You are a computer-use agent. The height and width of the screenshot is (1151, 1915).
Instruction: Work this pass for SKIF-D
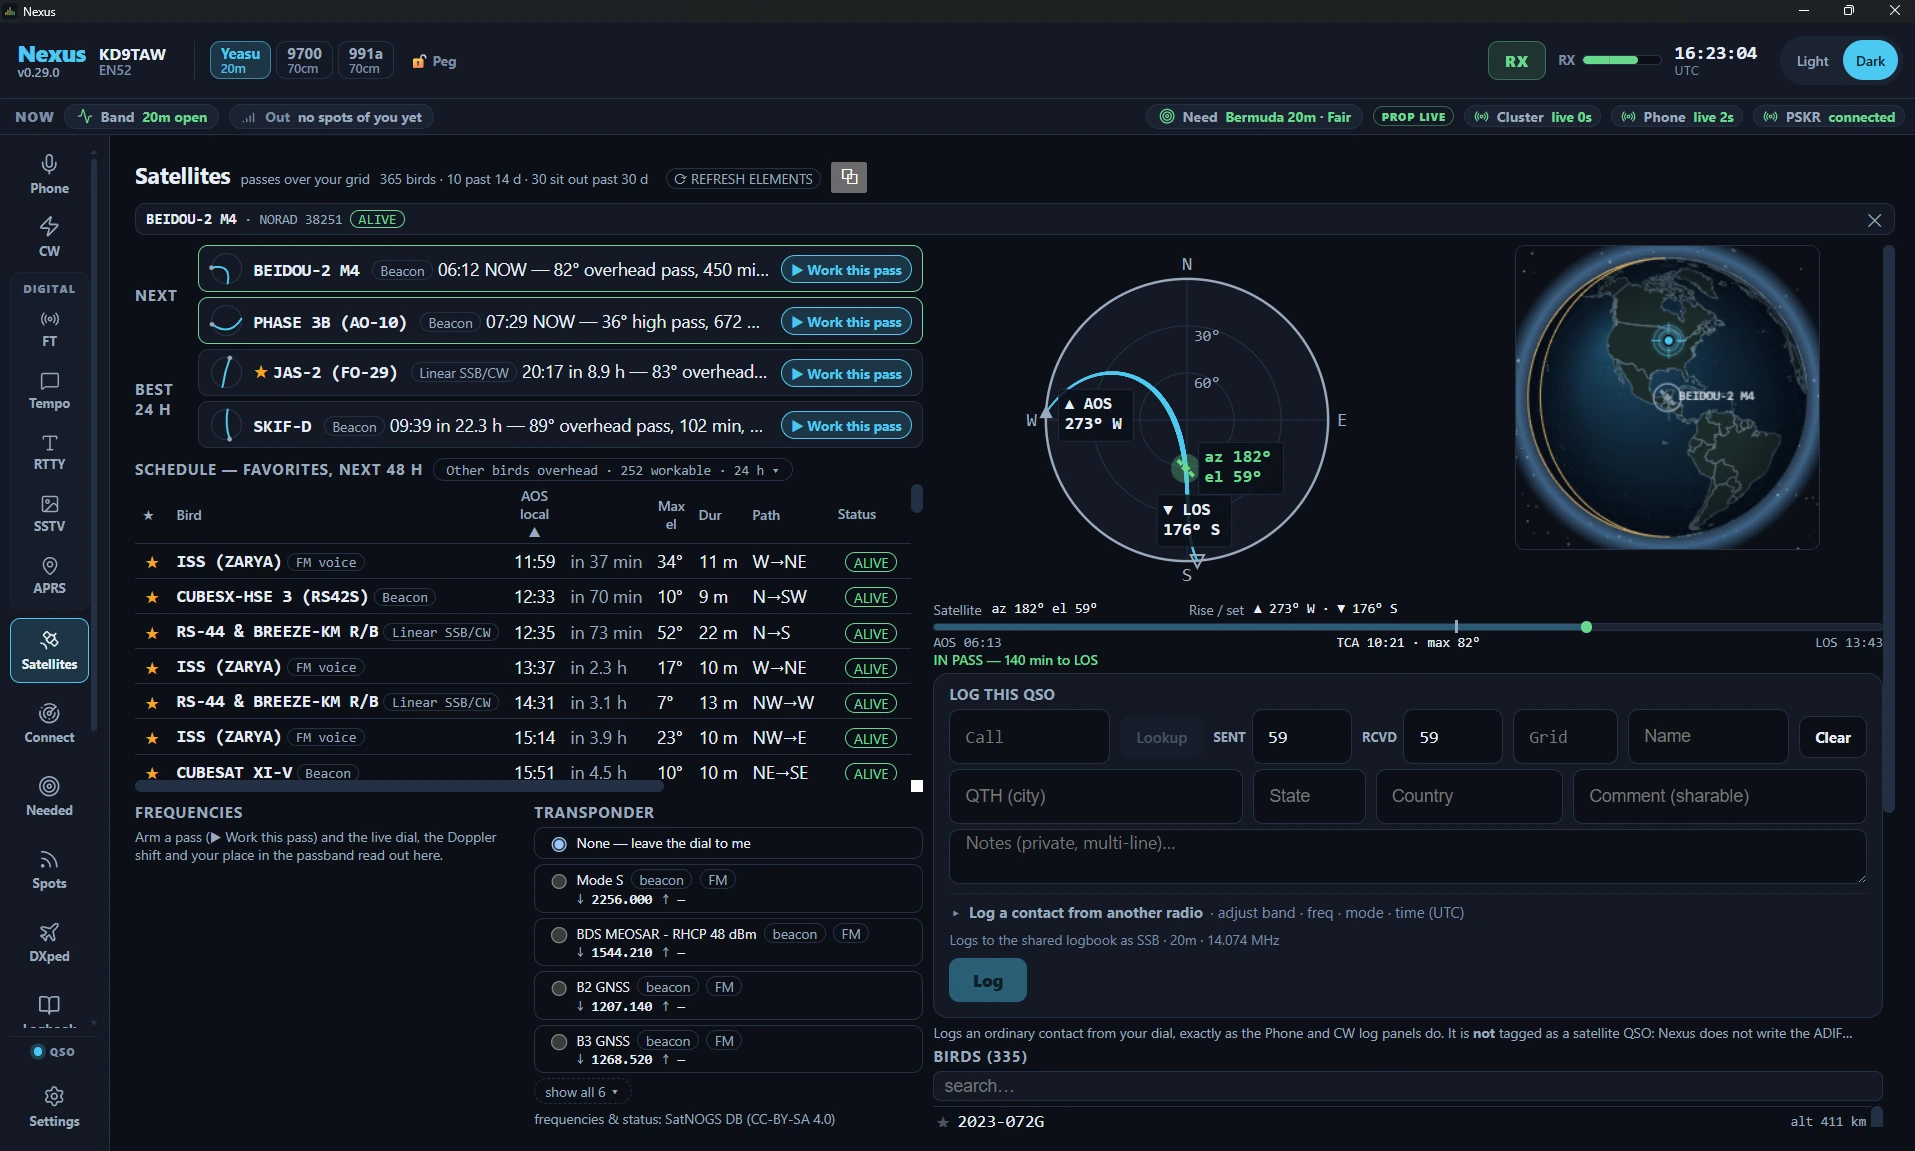(846, 426)
